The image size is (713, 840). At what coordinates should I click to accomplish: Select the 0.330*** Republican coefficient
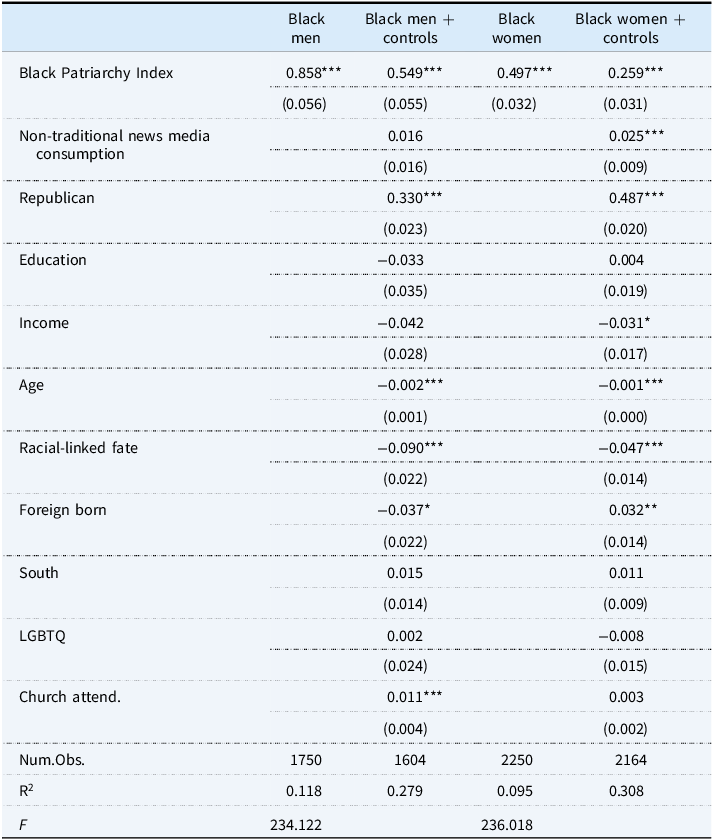pyautogui.click(x=415, y=198)
